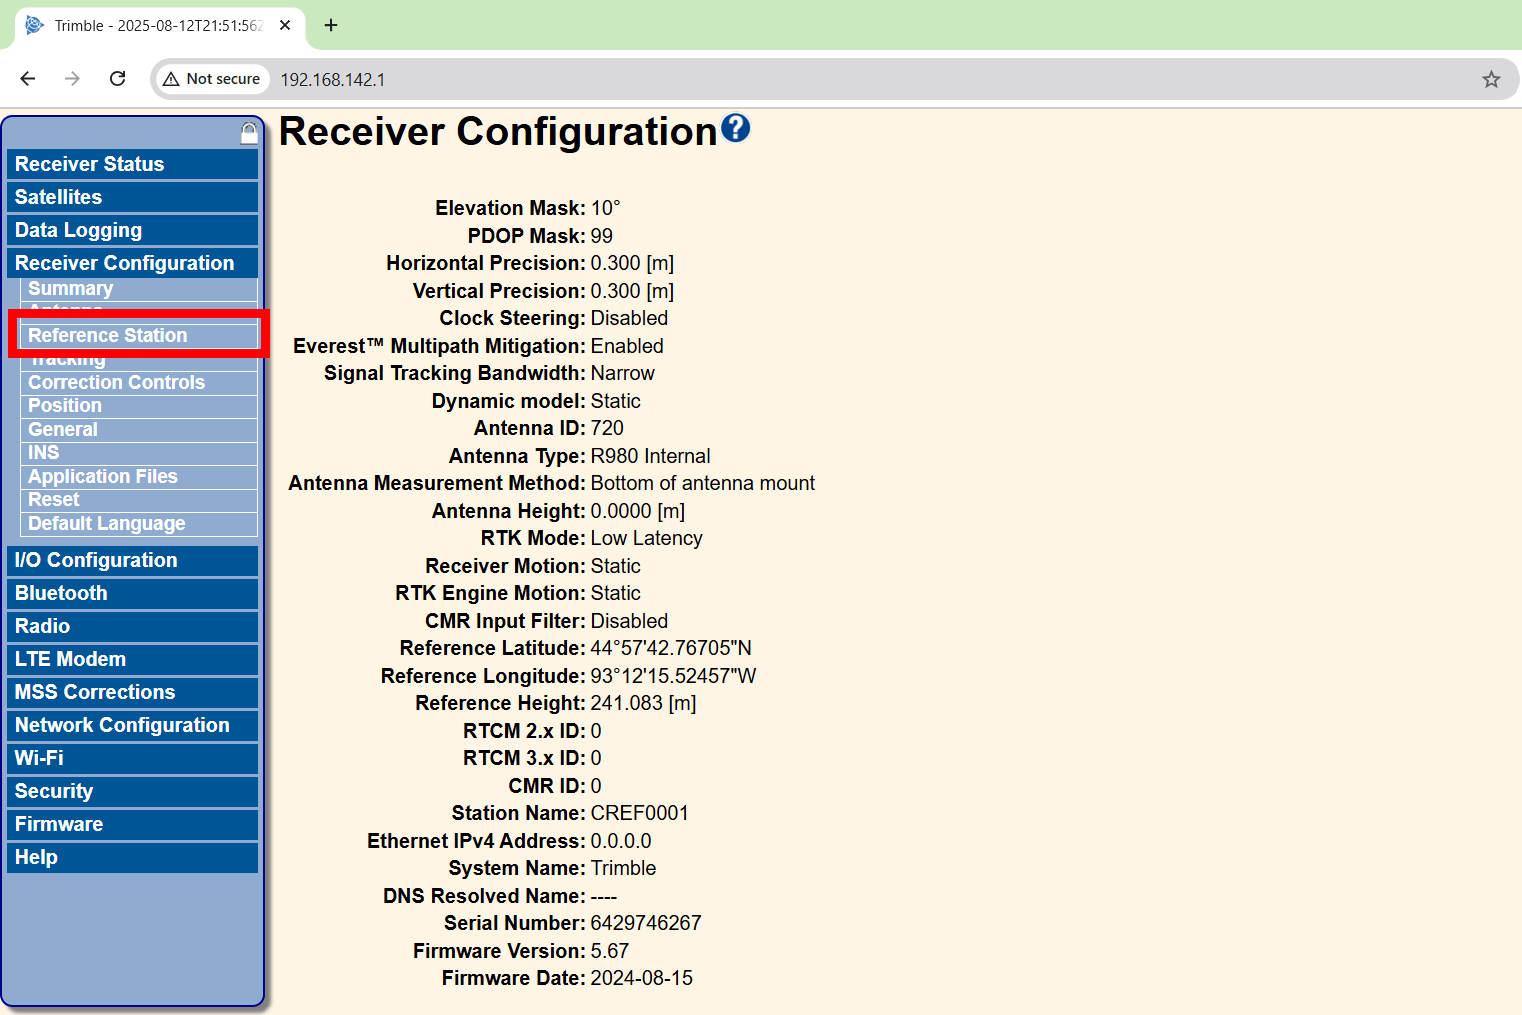Open the Firmware menu
1522x1015 pixels.
59,824
